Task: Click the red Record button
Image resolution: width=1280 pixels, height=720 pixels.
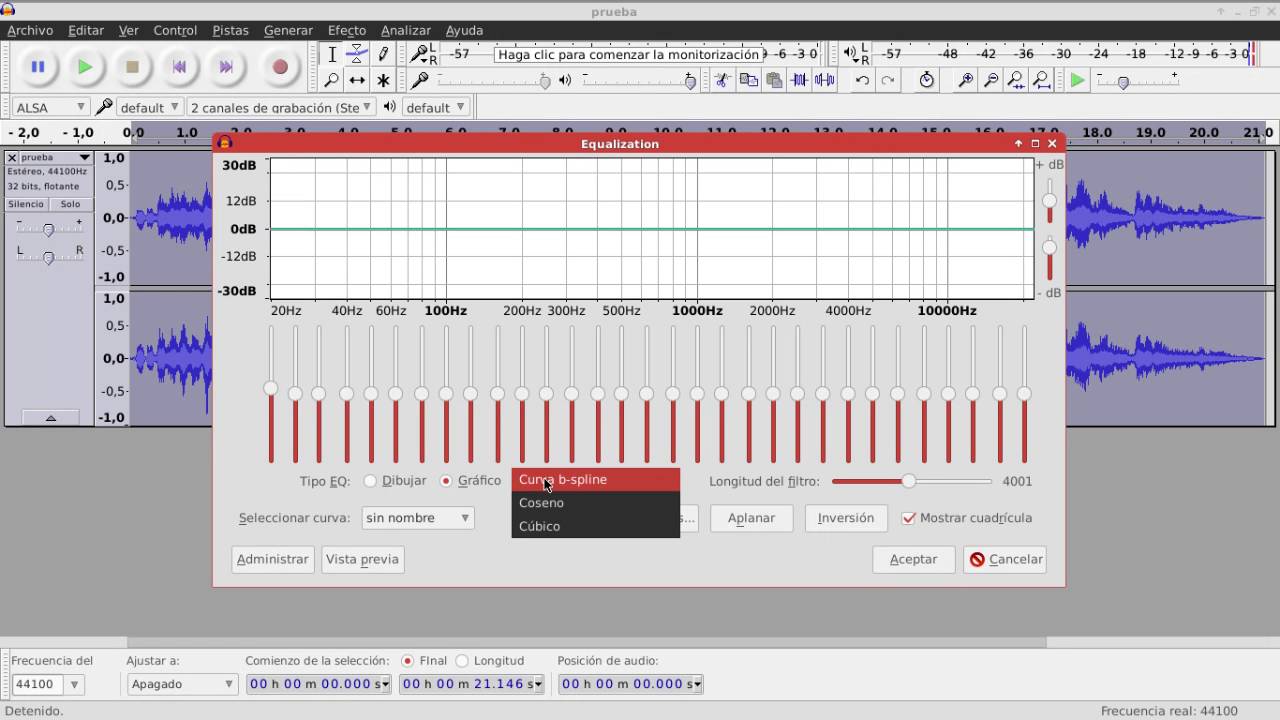Action: [x=280, y=67]
